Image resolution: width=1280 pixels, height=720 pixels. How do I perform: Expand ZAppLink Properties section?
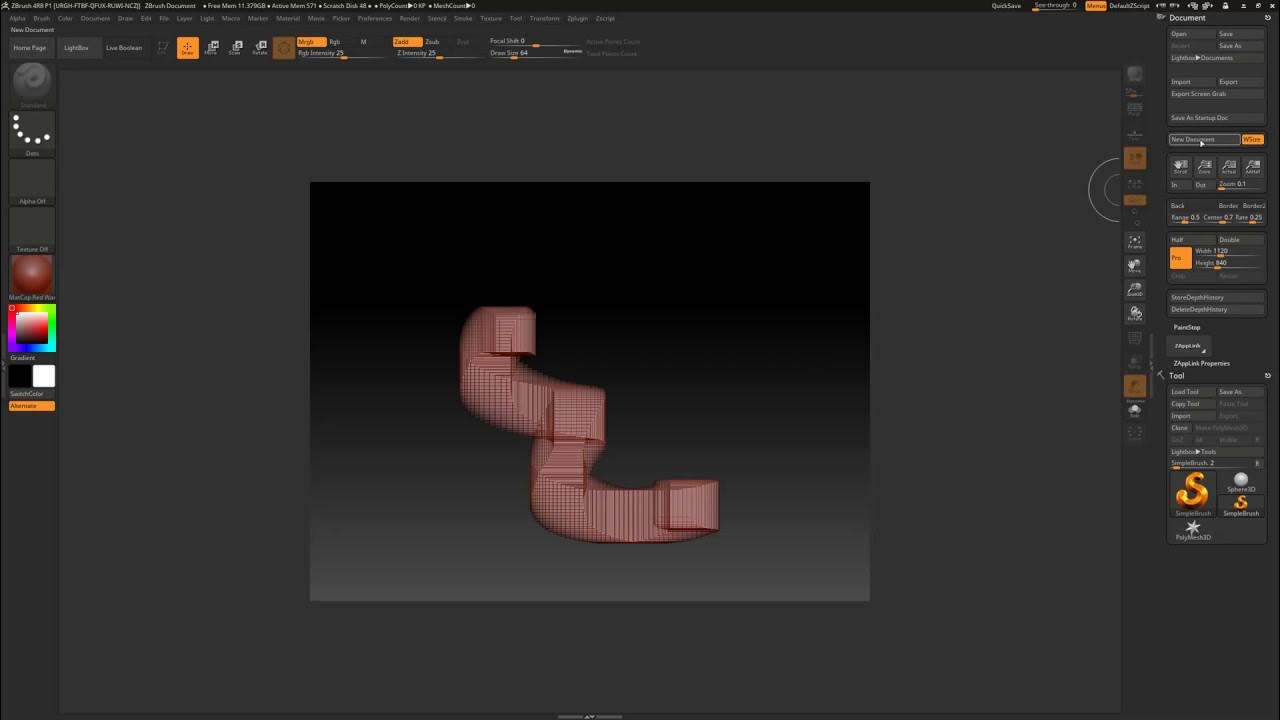tap(1202, 364)
